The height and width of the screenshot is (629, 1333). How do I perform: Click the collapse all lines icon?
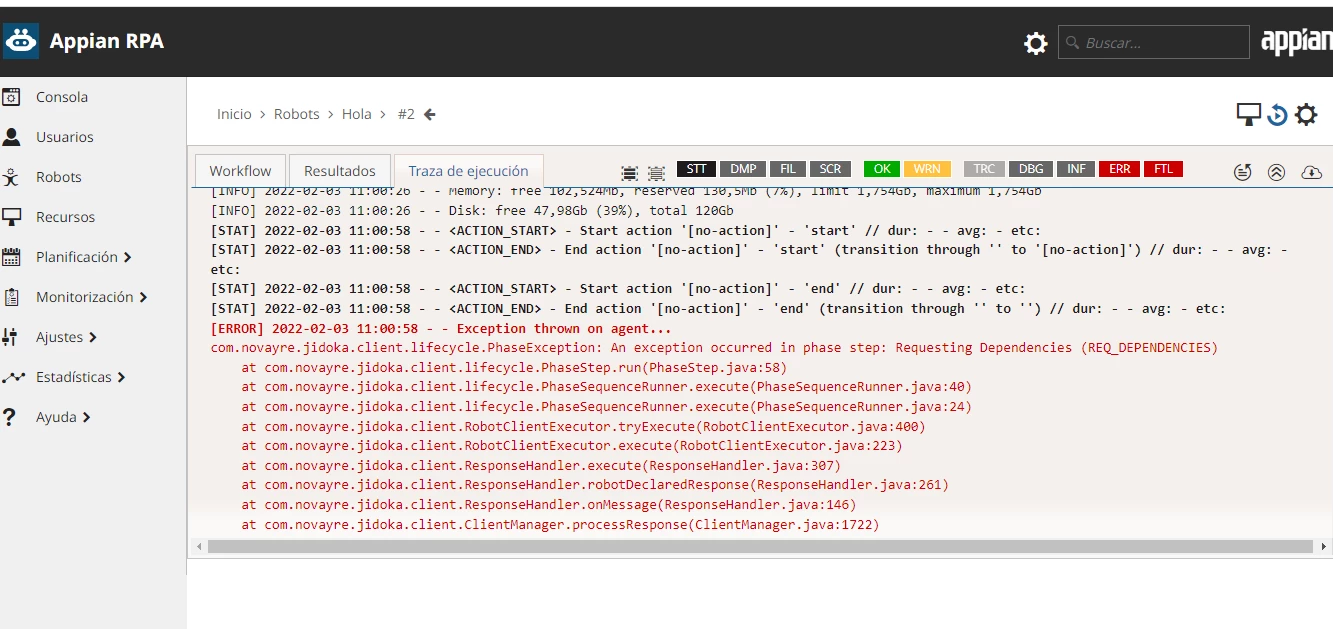tap(656, 172)
